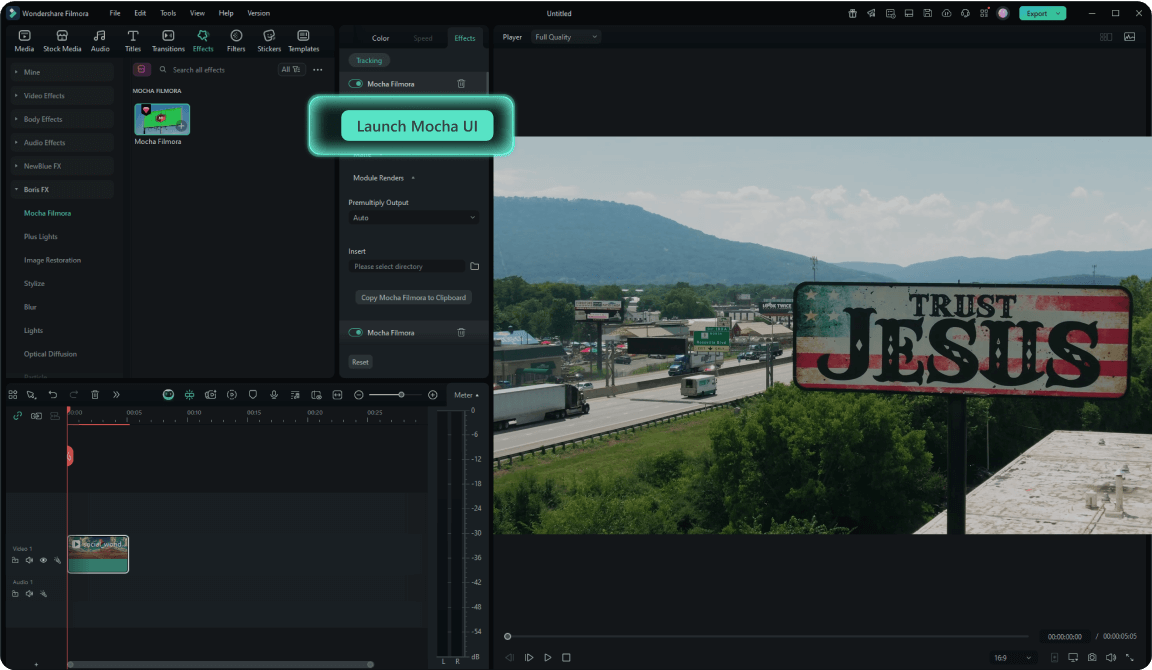The height and width of the screenshot is (670, 1152).
Task: Open the Tools menu
Action: click(x=168, y=13)
